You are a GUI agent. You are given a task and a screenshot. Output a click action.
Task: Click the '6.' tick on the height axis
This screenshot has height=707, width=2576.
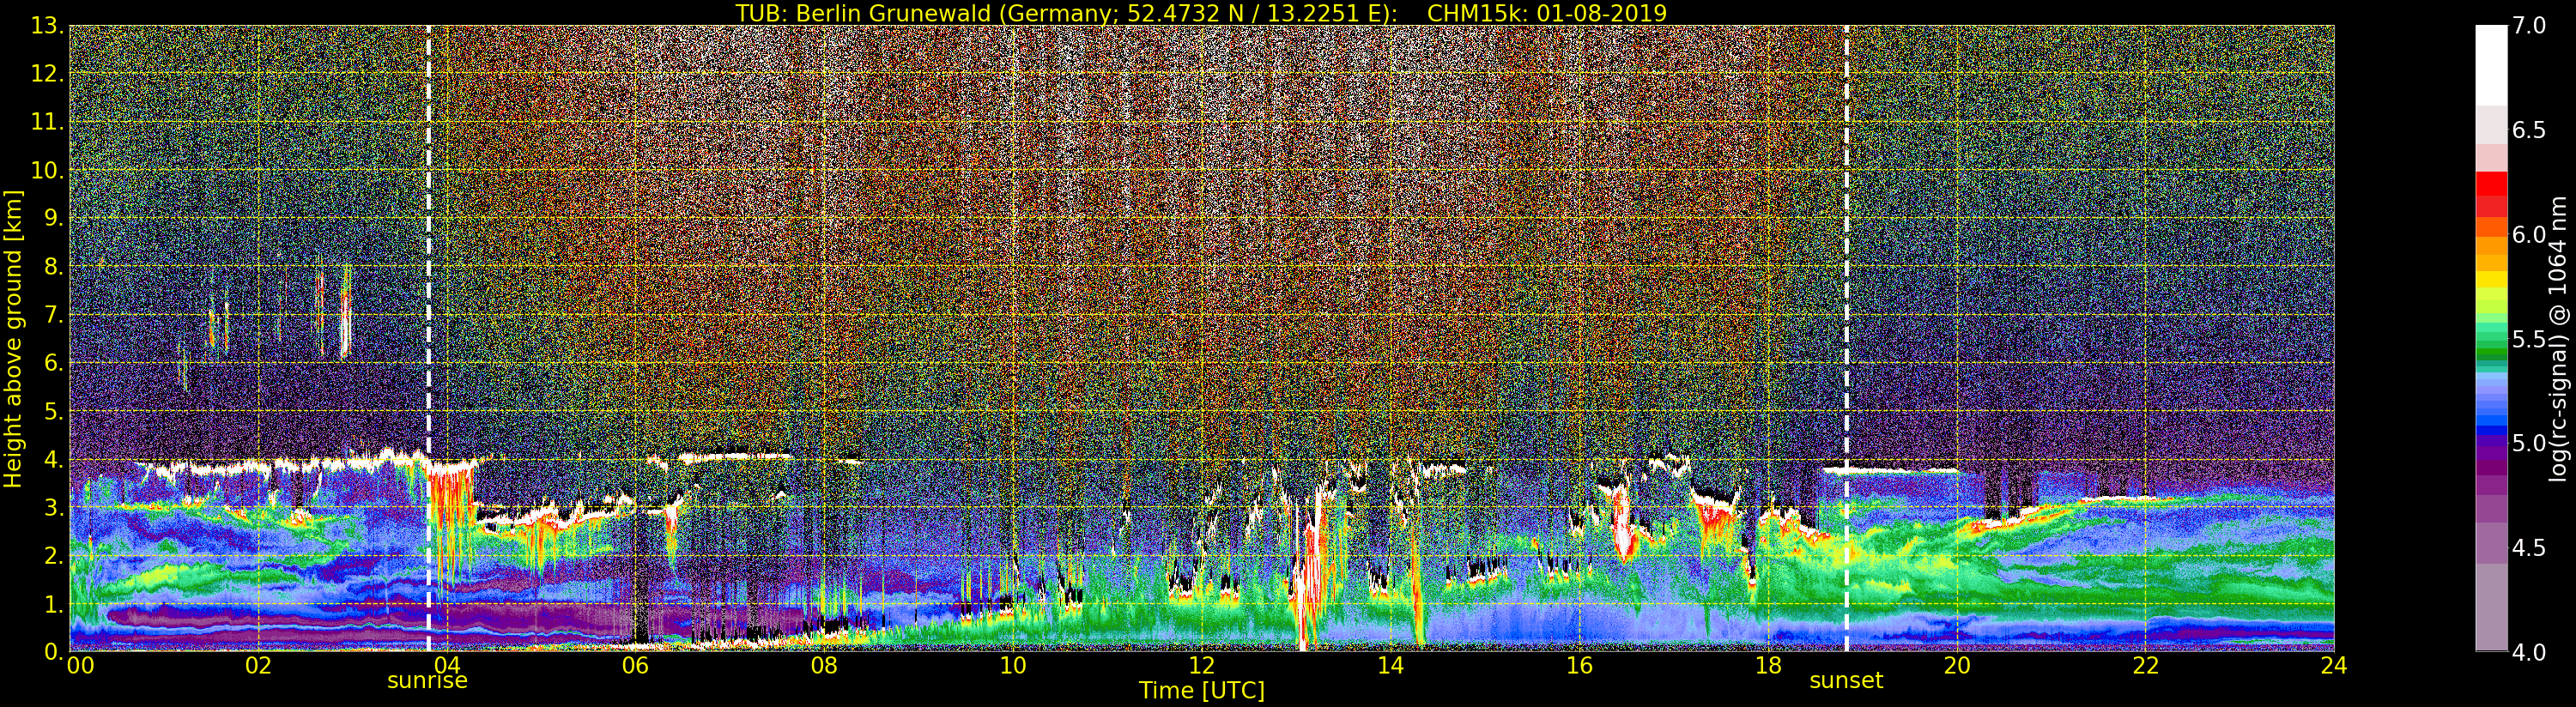[x=54, y=363]
